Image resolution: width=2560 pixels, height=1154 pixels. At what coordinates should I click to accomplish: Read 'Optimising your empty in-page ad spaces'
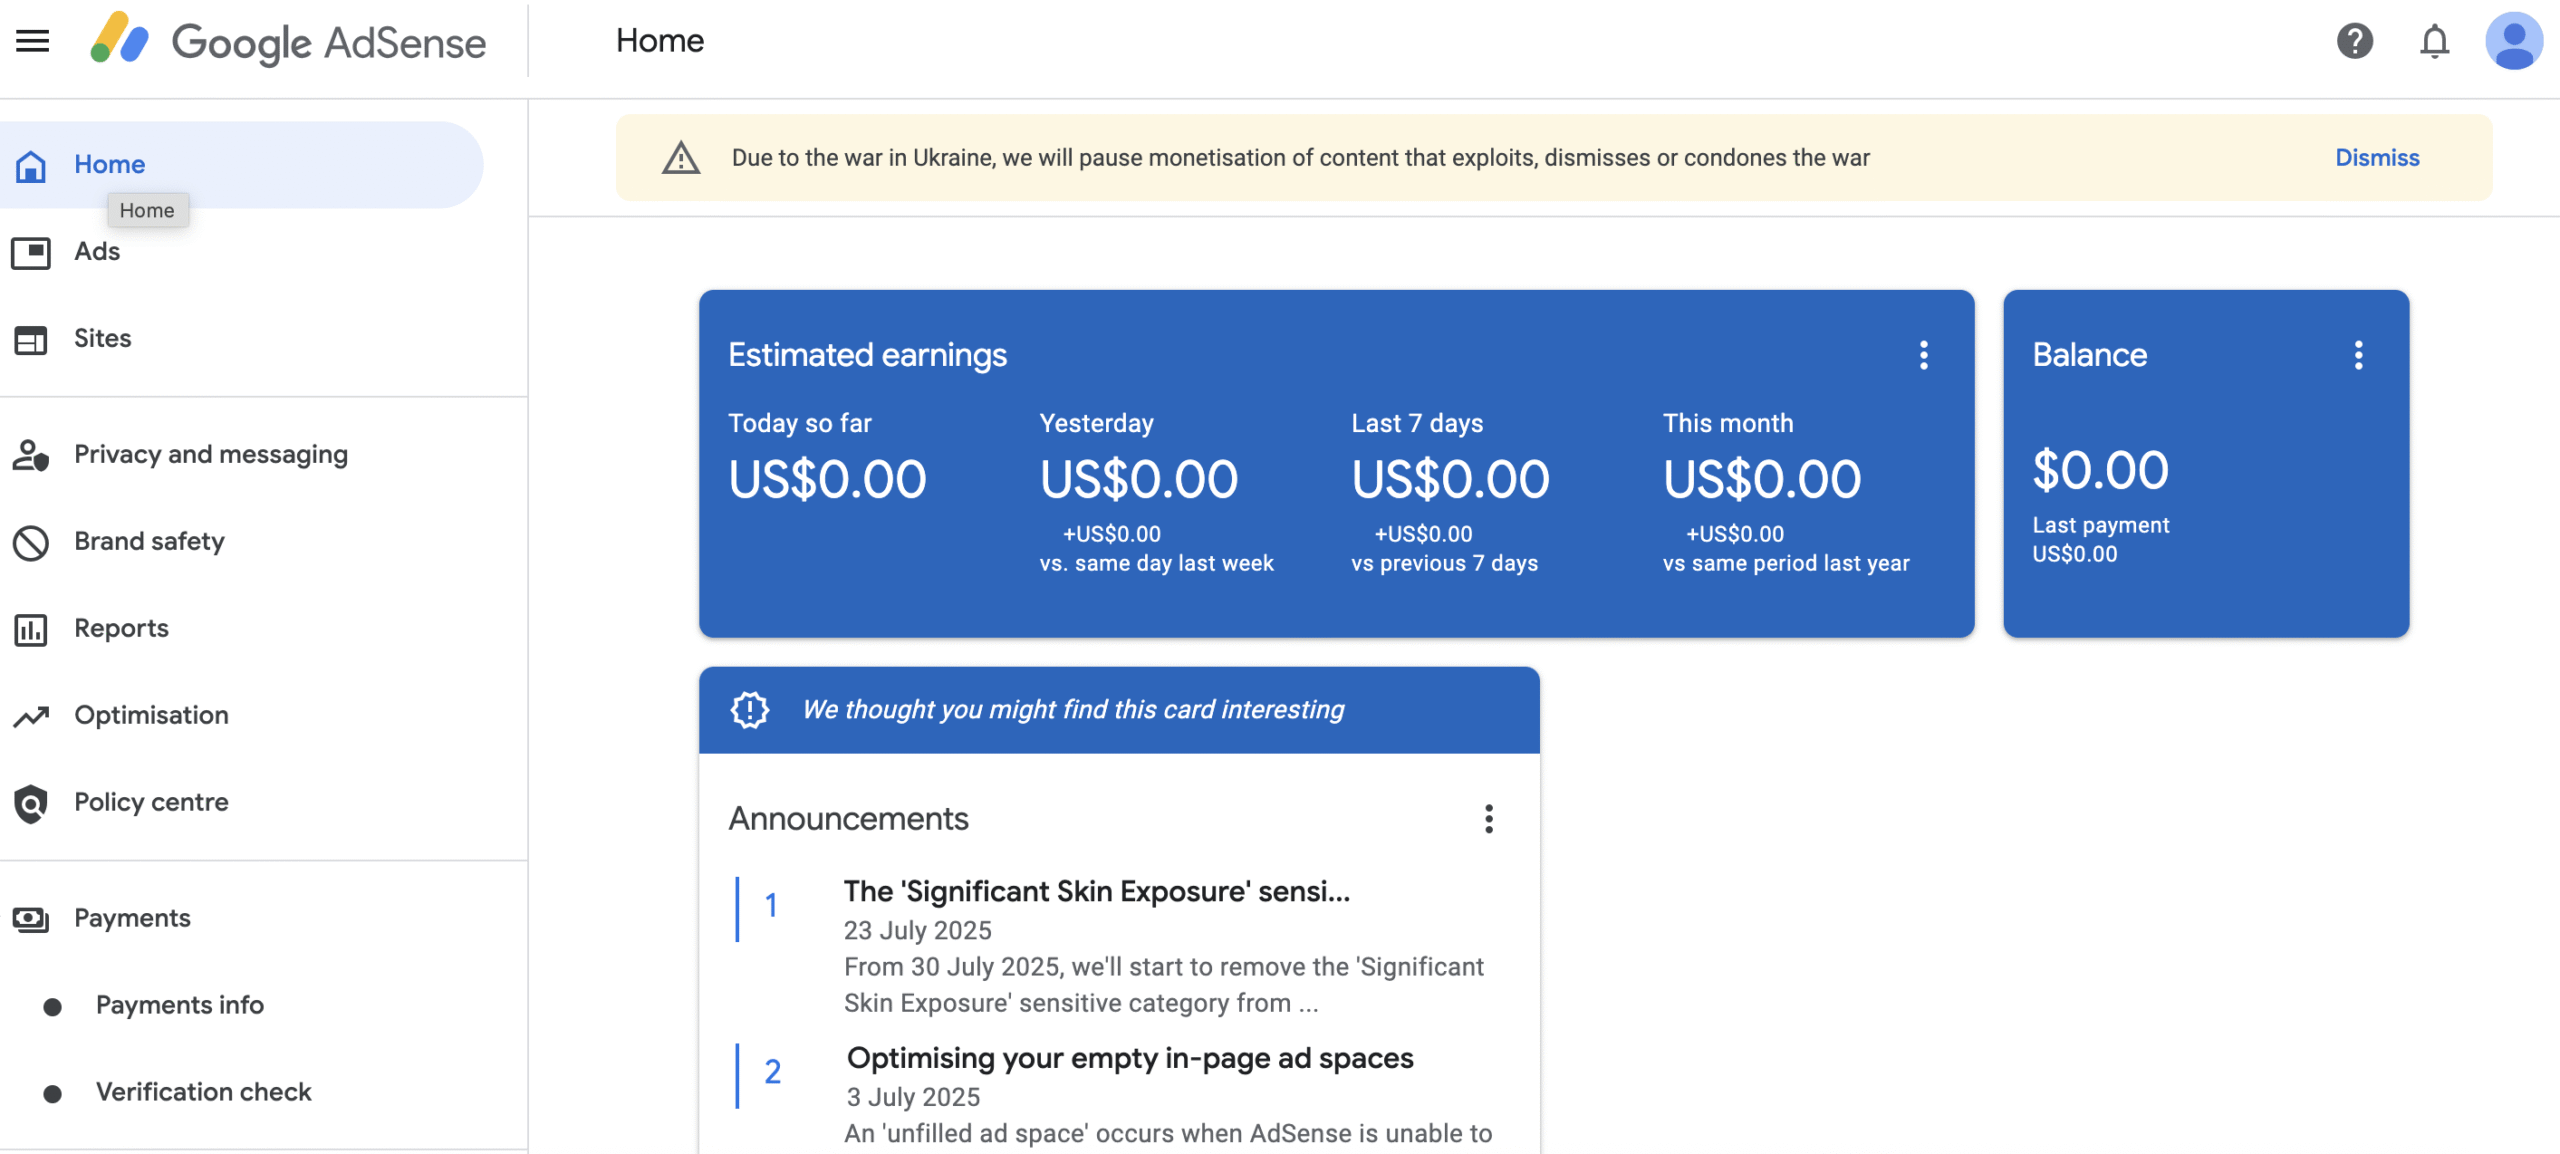point(1129,1058)
